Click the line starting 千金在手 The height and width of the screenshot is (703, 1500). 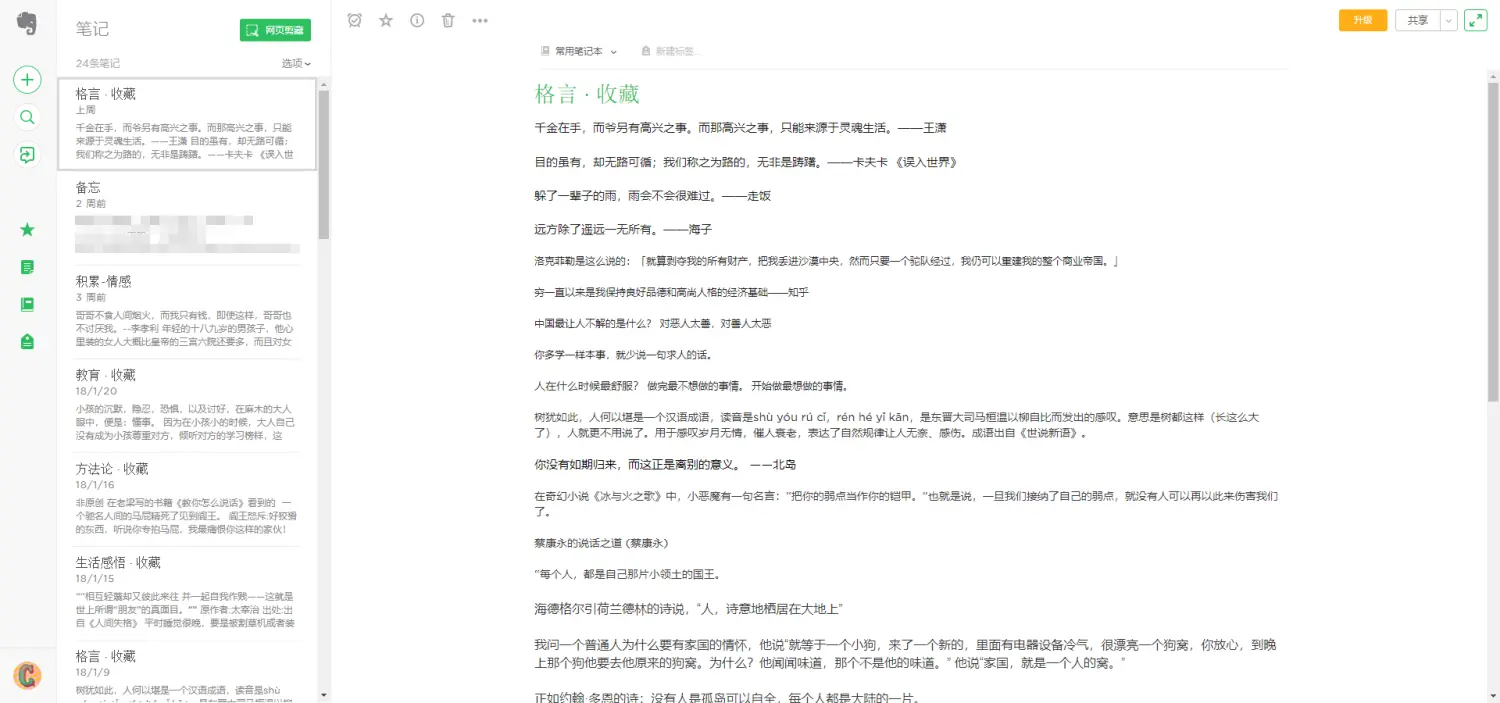(x=741, y=128)
